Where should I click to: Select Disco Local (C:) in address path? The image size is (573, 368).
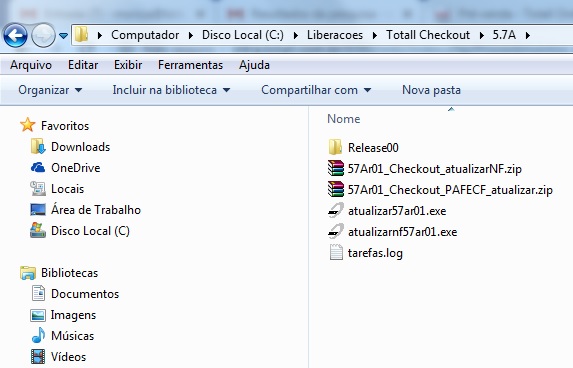[x=243, y=35]
